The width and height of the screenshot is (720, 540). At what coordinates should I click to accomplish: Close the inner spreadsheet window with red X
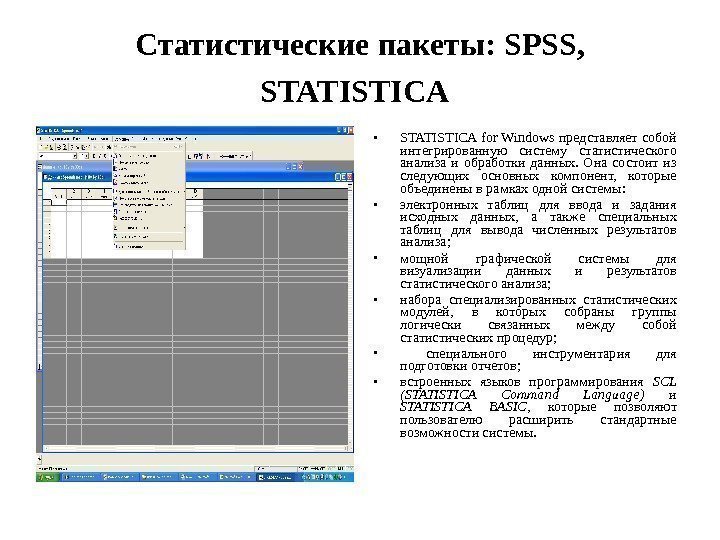click(x=349, y=177)
